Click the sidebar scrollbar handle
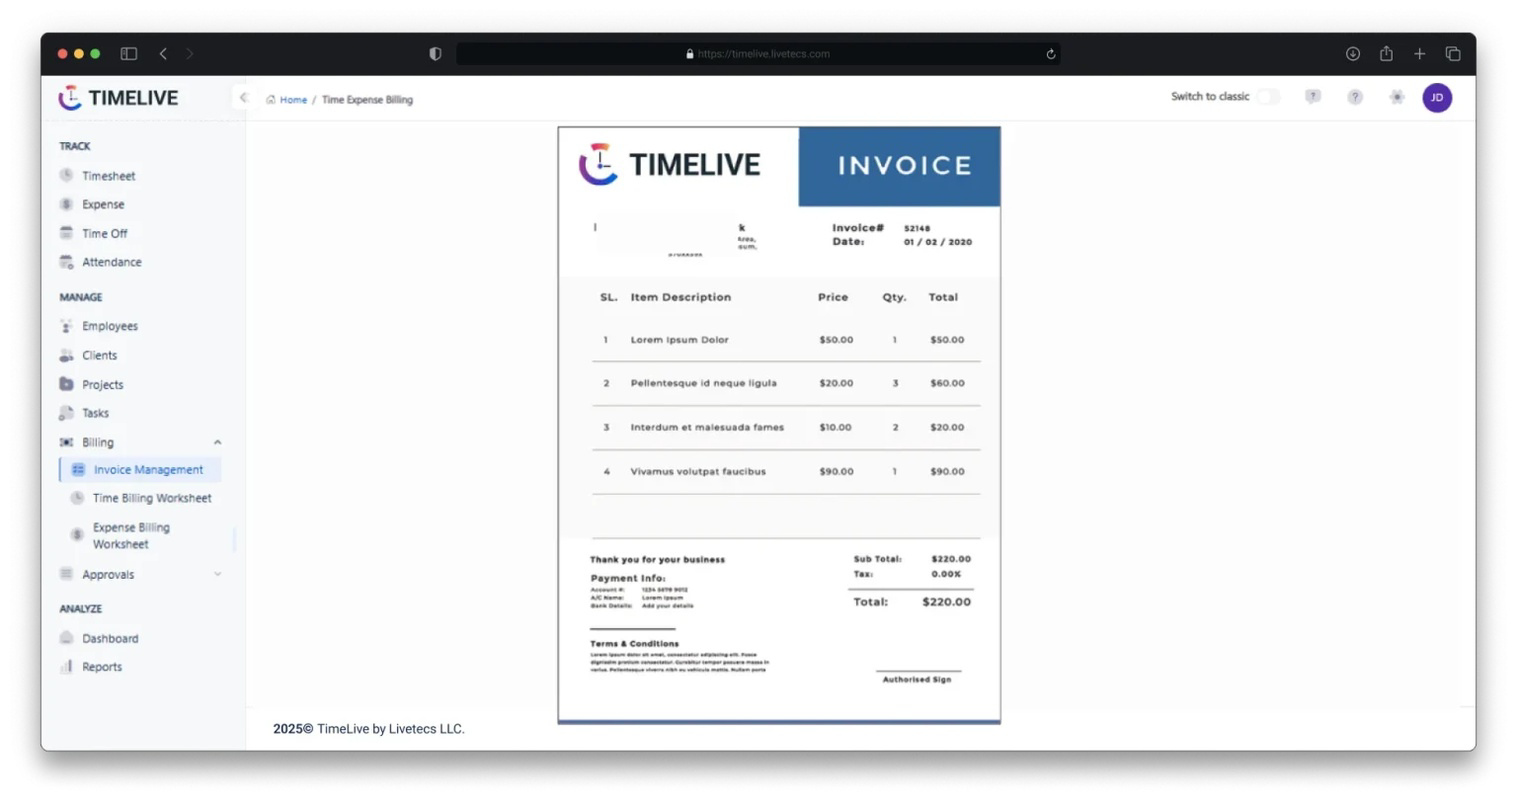 (234, 540)
